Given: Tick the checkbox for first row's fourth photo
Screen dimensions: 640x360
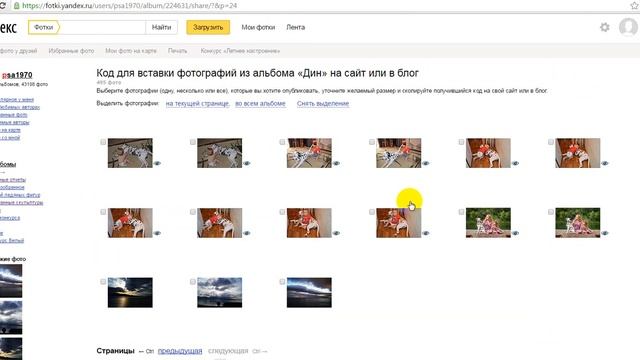Looking at the screenshot, I should (x=372, y=142).
